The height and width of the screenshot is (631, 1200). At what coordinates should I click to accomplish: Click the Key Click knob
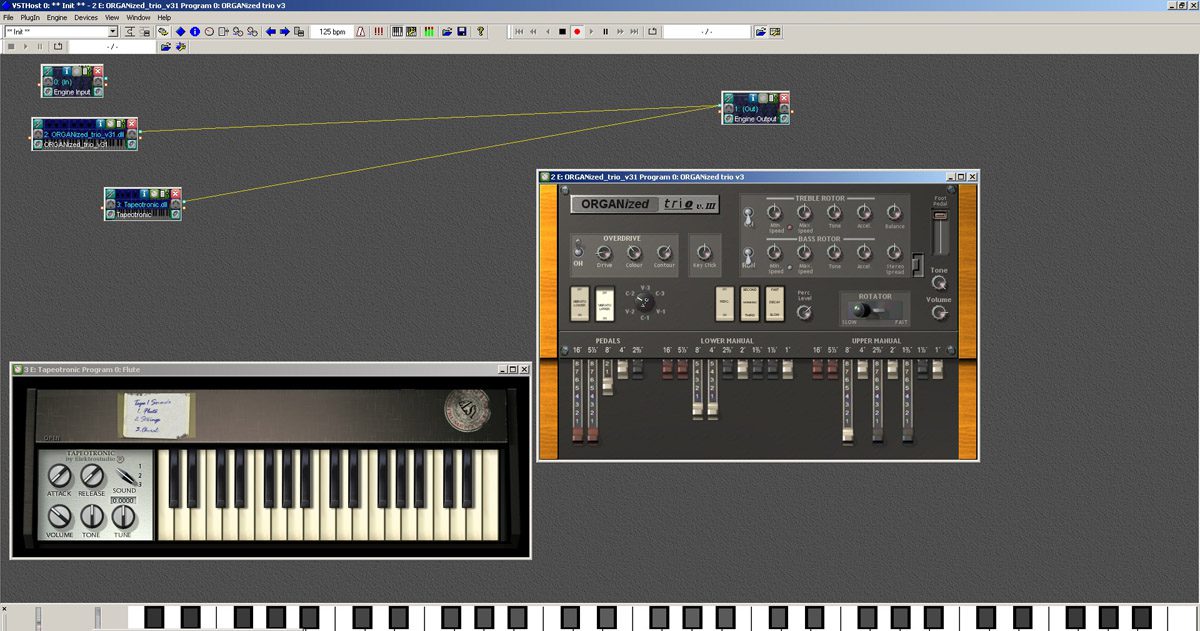(x=704, y=252)
